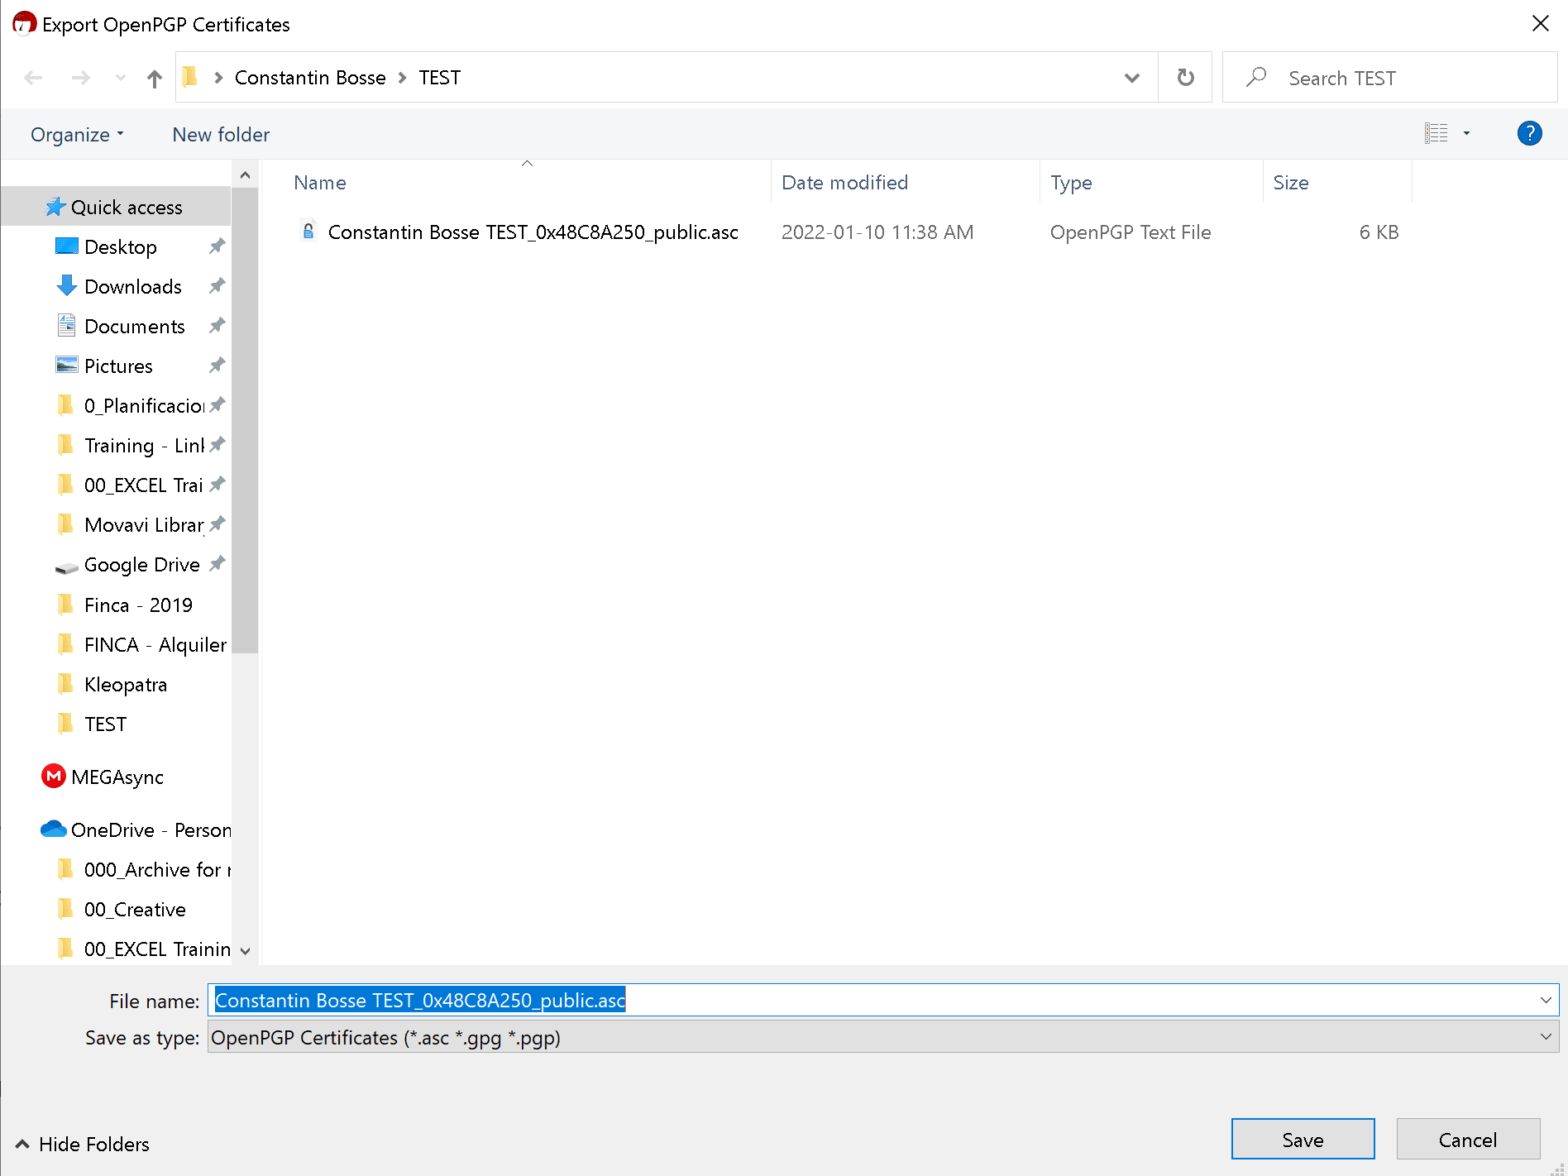Sort files by Type column
The height and width of the screenshot is (1176, 1568).
coord(1071,182)
